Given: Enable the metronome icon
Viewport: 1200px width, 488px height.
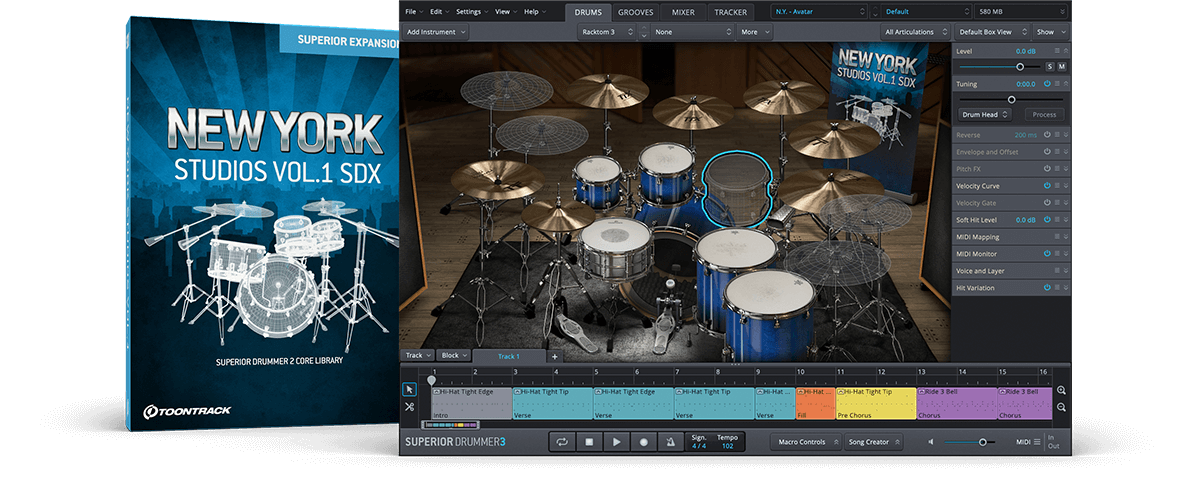Looking at the screenshot, I should [x=670, y=441].
